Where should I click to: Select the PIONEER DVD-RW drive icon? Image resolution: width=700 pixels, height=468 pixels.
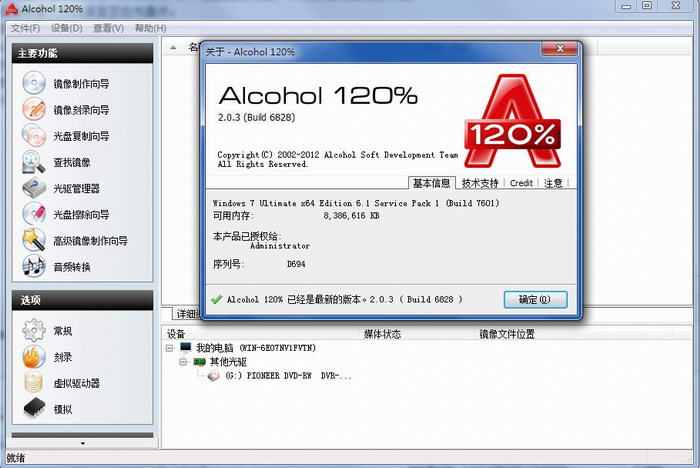[214, 376]
